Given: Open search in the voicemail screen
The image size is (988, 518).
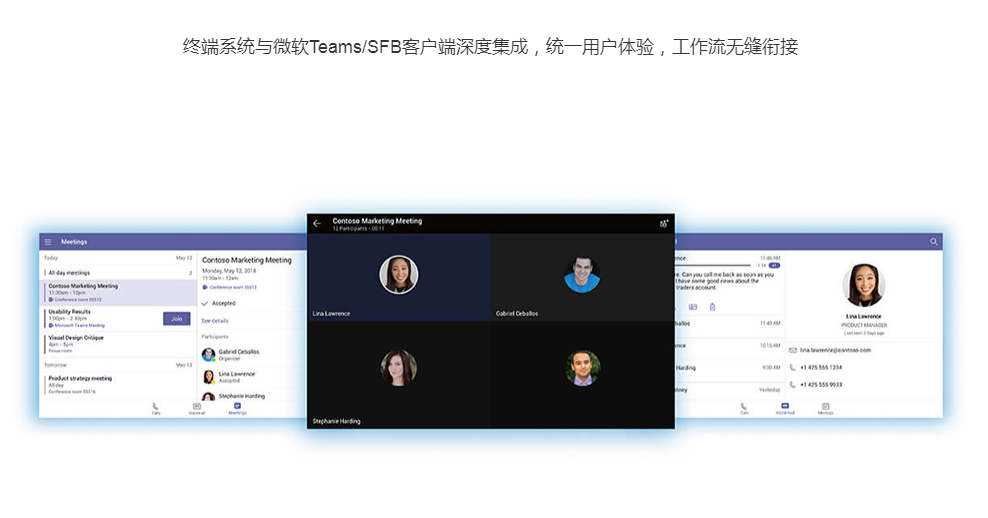Looking at the screenshot, I should 934,242.
